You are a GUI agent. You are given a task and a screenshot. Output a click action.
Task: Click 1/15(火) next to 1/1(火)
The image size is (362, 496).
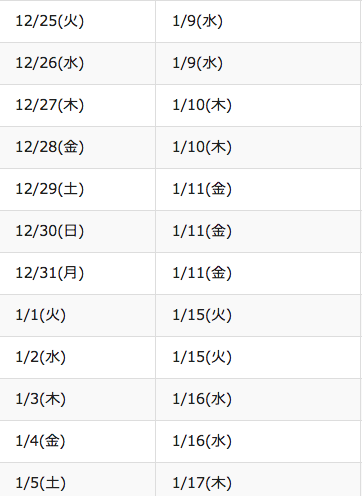(x=258, y=315)
